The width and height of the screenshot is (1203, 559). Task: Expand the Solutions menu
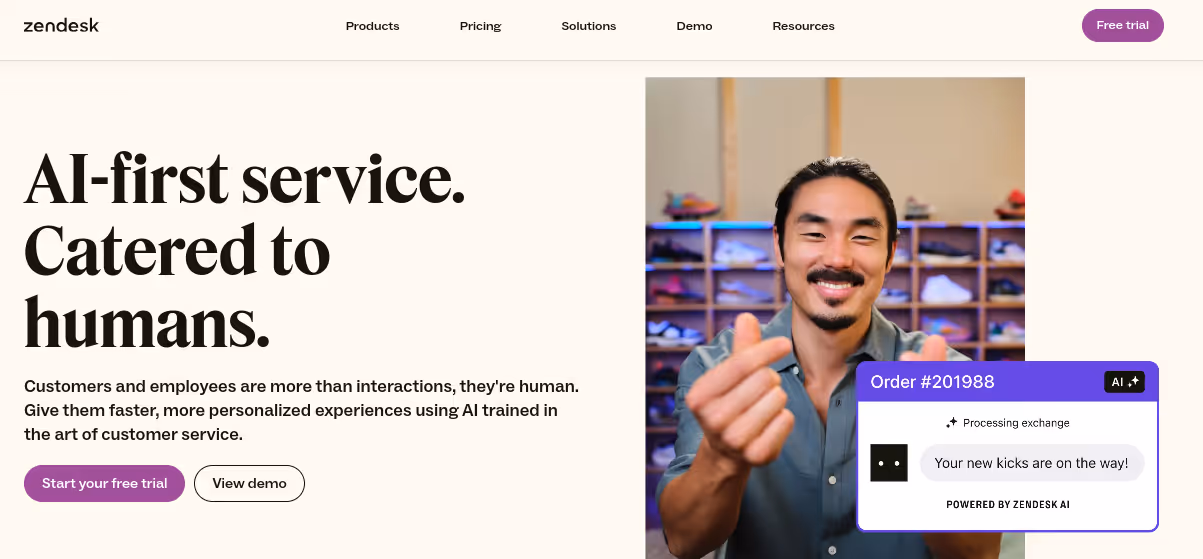[x=589, y=26]
